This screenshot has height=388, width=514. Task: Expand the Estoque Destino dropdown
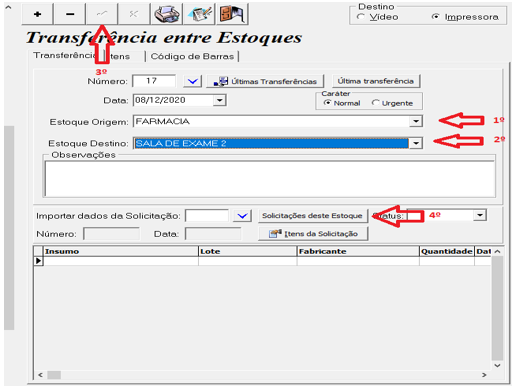[x=416, y=143]
